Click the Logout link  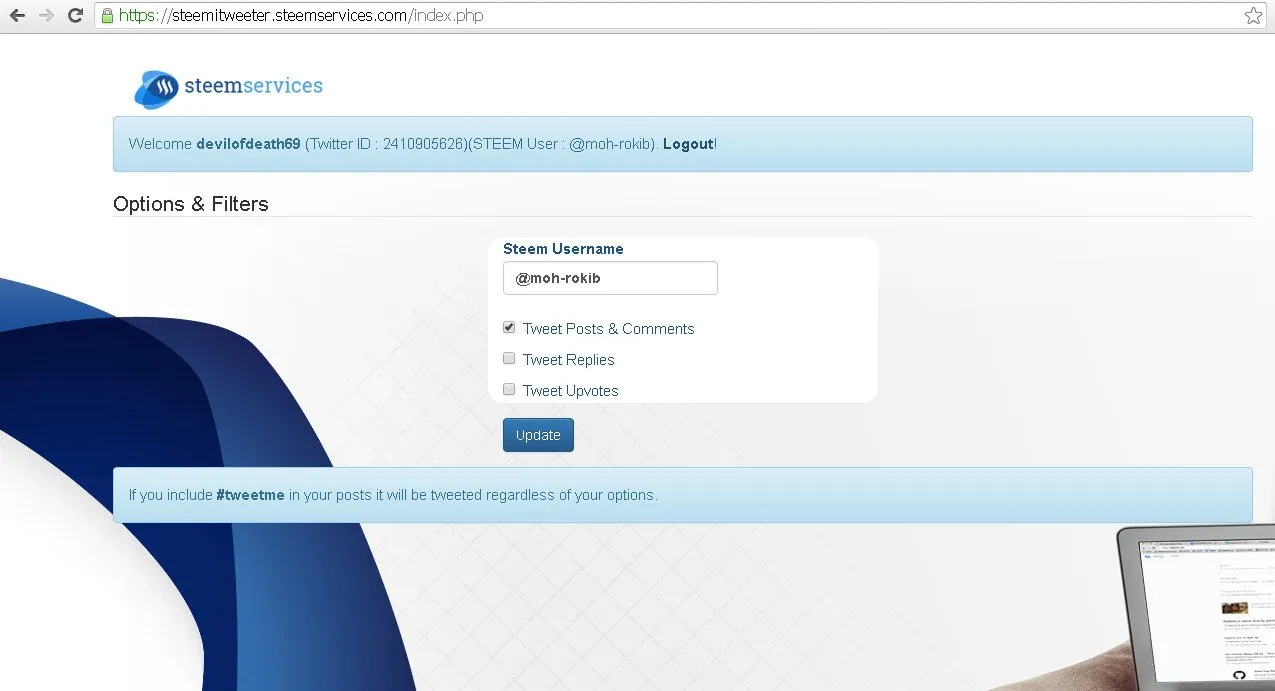[x=688, y=144]
